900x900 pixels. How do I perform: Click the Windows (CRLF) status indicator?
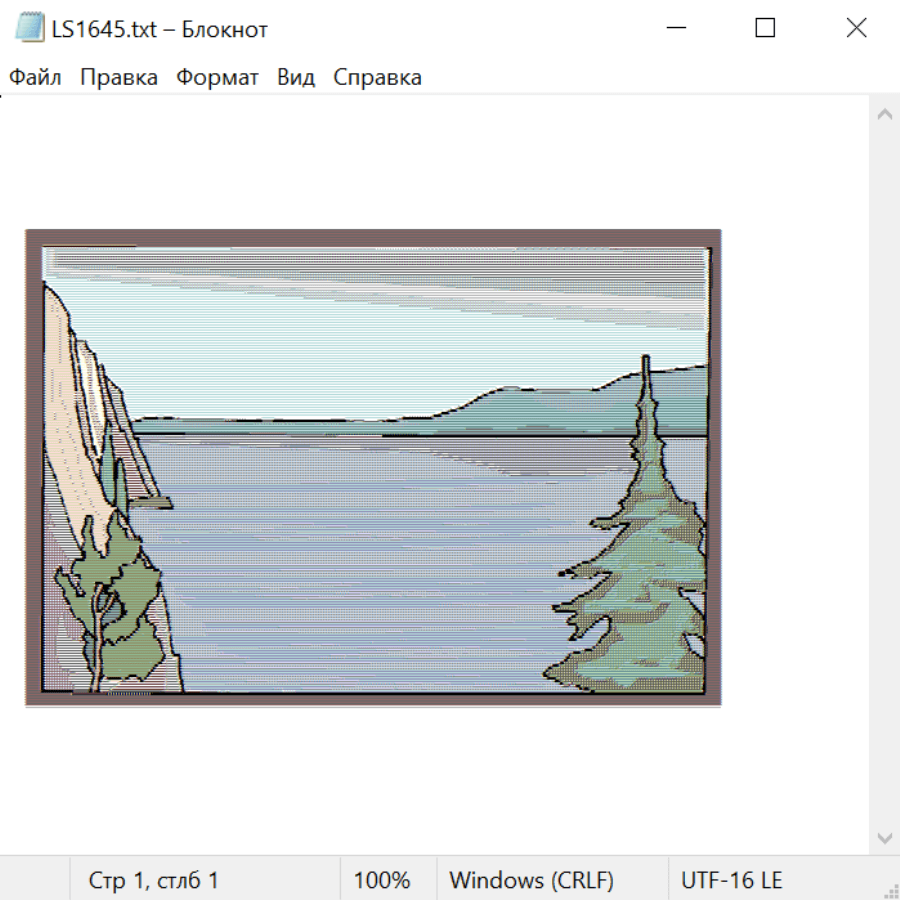pyautogui.click(x=532, y=880)
